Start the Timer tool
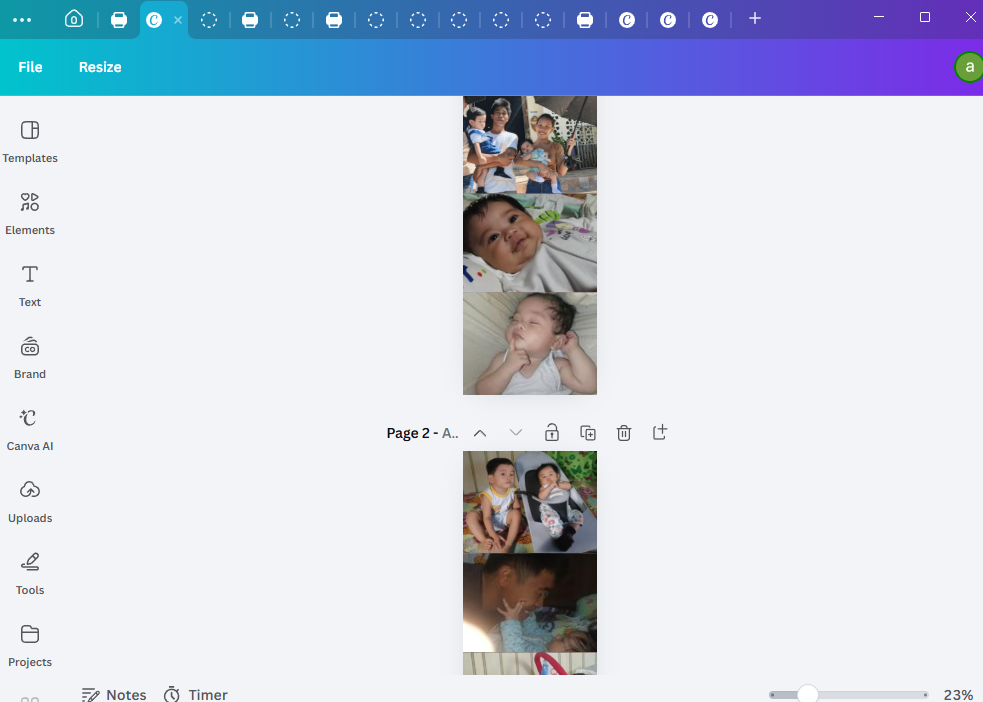Viewport: 983px width, 702px height. [x=196, y=694]
